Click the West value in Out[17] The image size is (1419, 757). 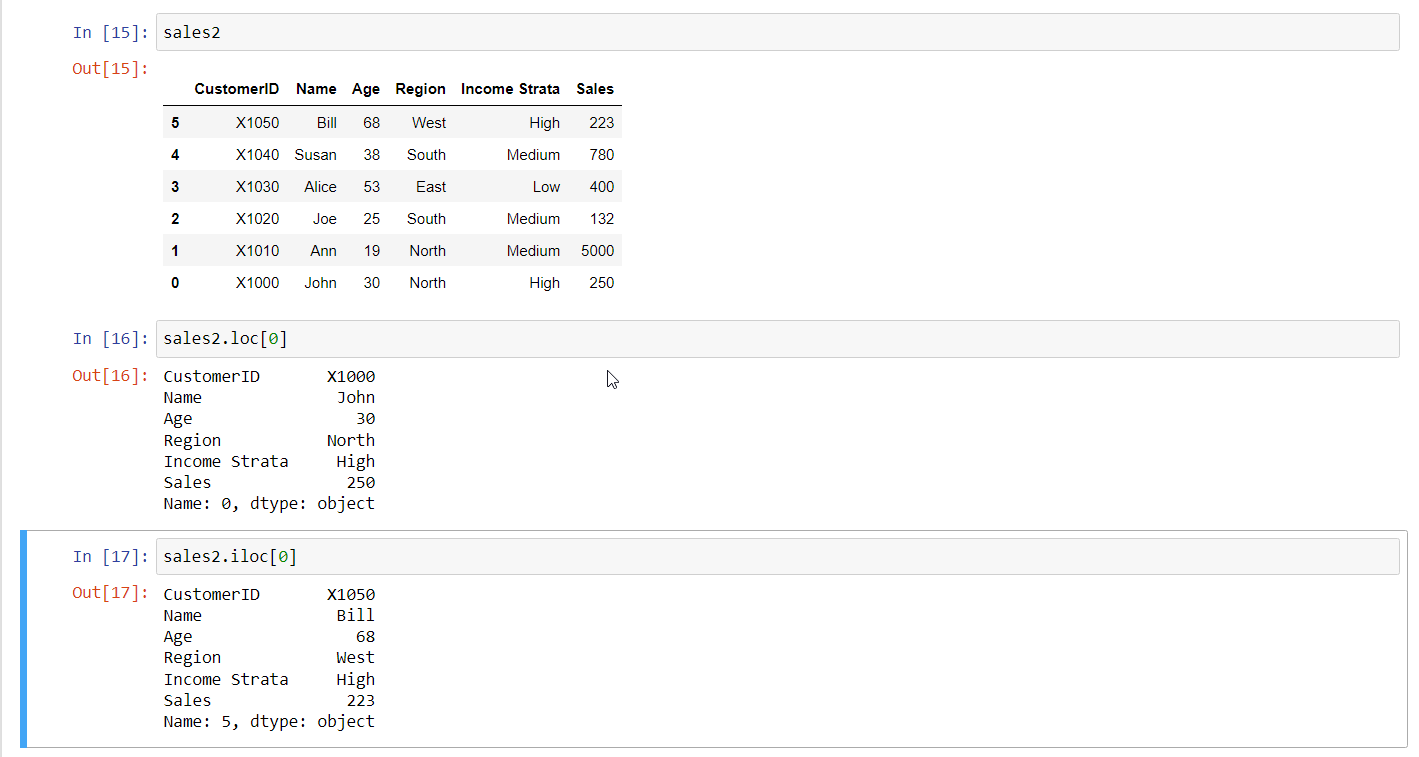355,657
